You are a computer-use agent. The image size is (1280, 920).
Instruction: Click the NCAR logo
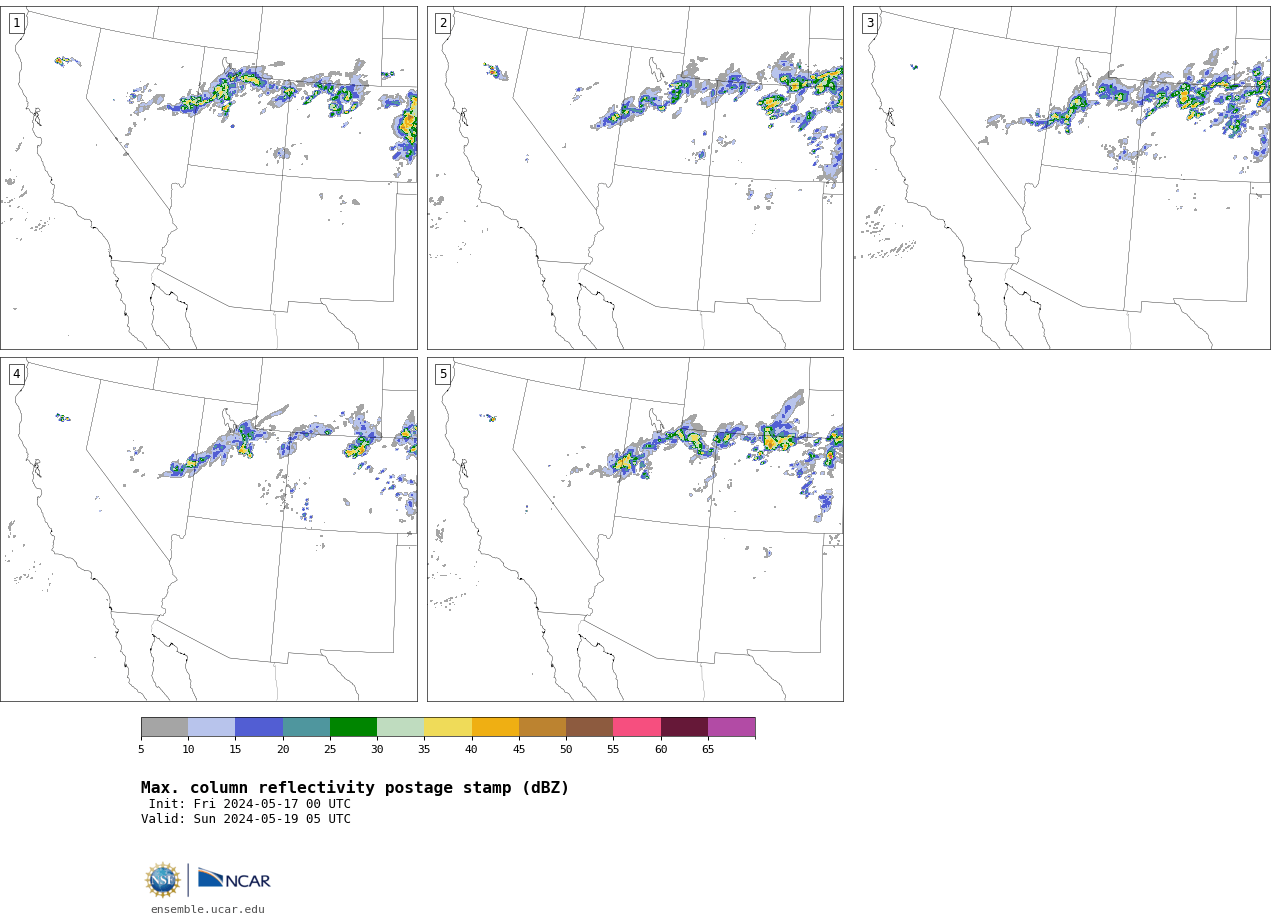pyautogui.click(x=234, y=879)
